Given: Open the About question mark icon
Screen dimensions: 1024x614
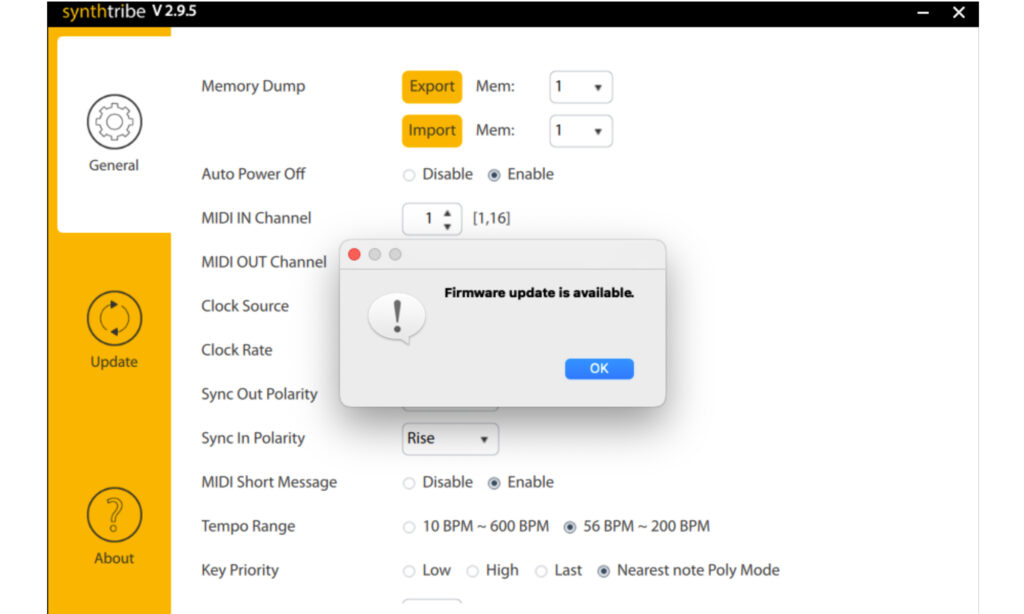Looking at the screenshot, I should (x=114, y=515).
